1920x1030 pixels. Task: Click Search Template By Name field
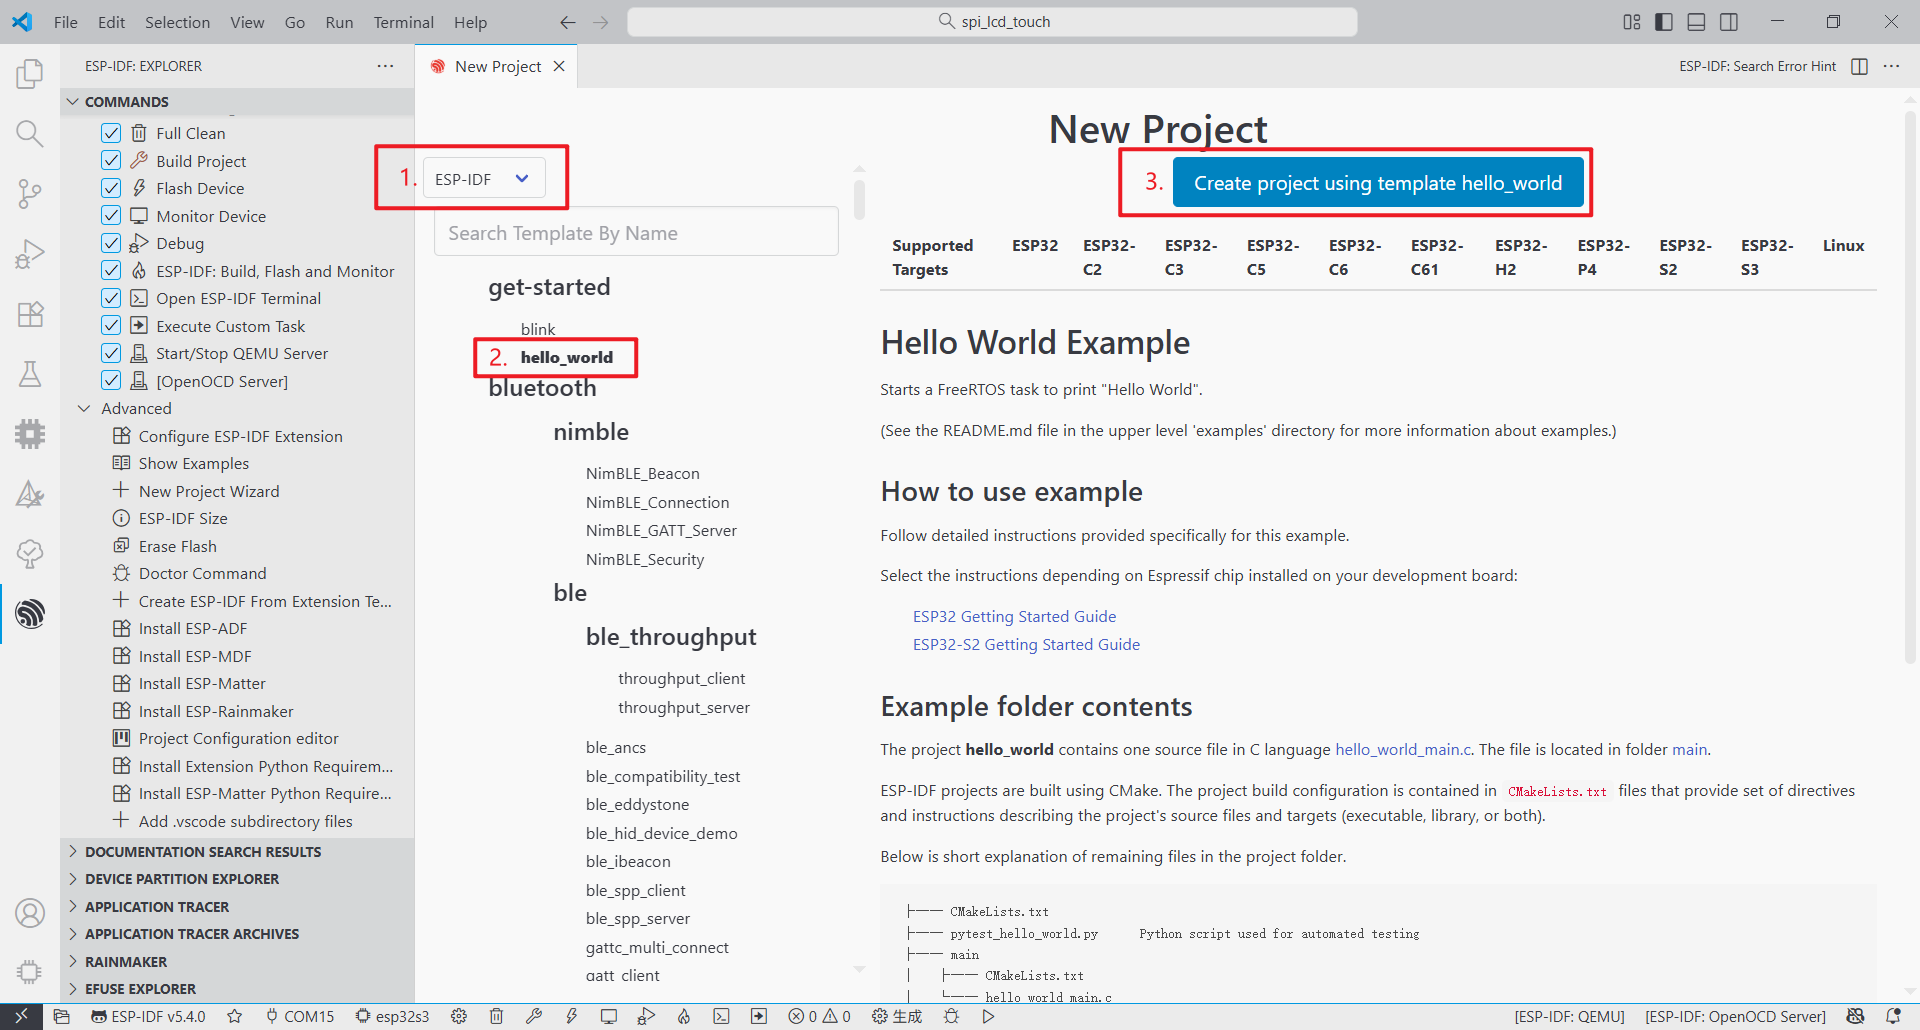(636, 233)
